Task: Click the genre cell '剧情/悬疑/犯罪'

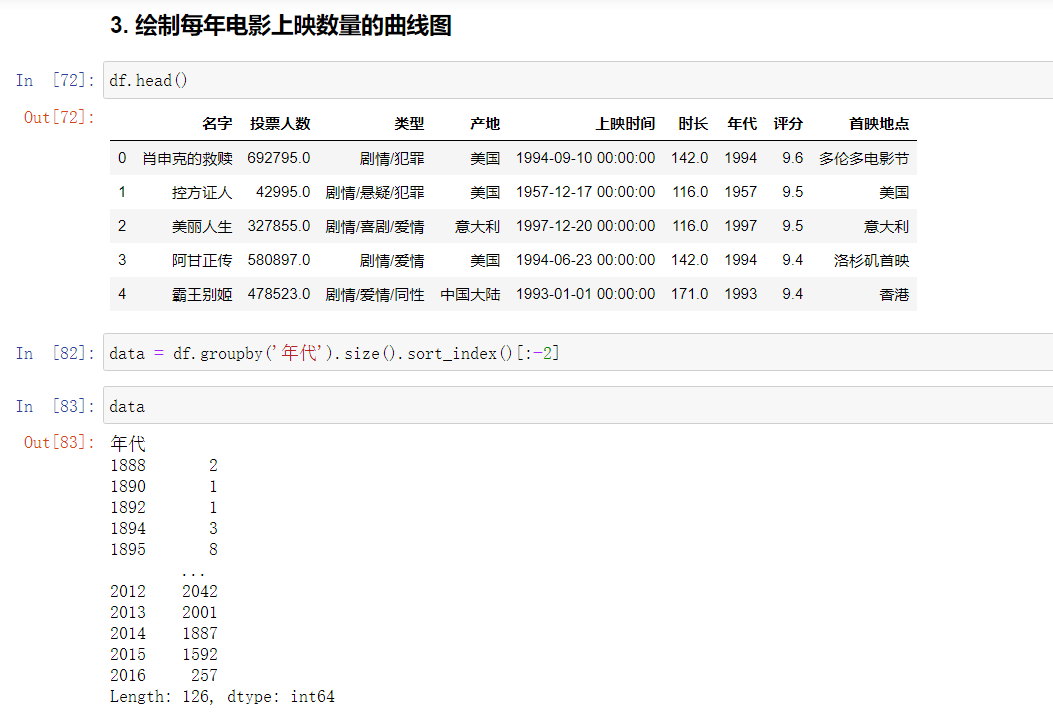Action: click(x=375, y=193)
